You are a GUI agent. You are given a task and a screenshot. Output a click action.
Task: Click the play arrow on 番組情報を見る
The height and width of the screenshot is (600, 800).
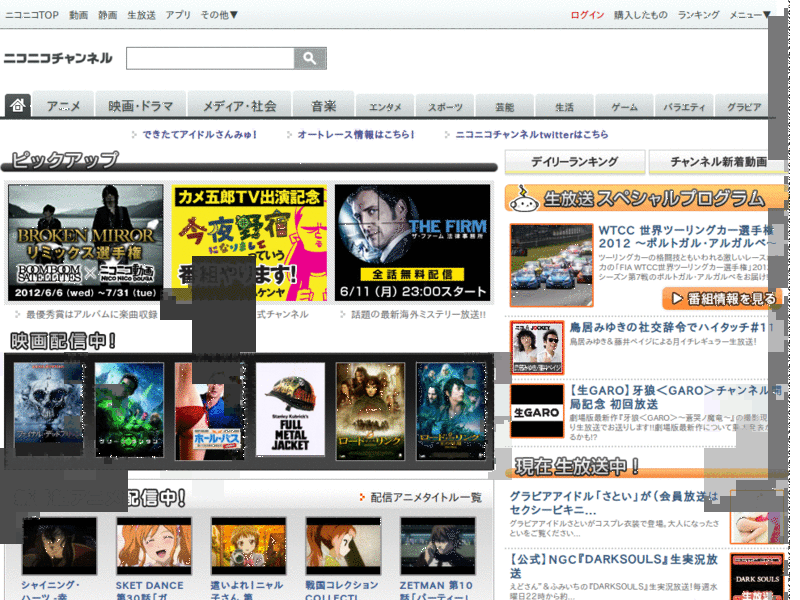(x=677, y=298)
